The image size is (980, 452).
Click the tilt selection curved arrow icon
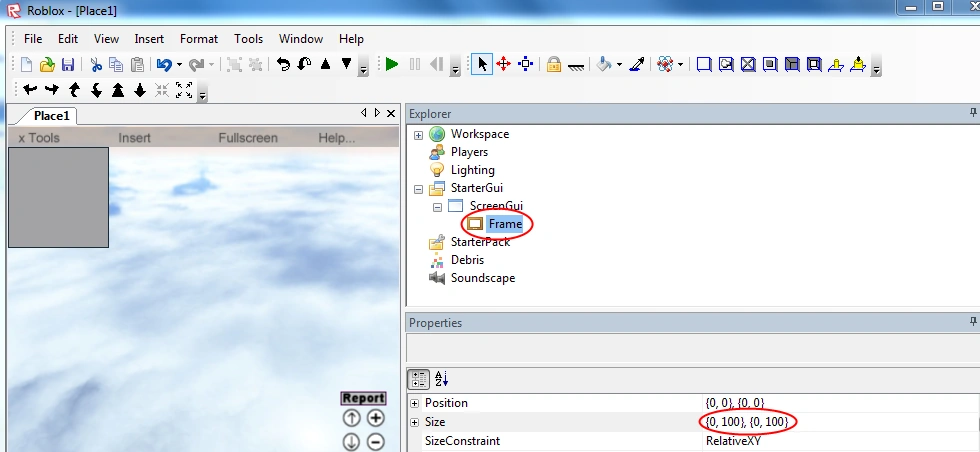pos(304,64)
